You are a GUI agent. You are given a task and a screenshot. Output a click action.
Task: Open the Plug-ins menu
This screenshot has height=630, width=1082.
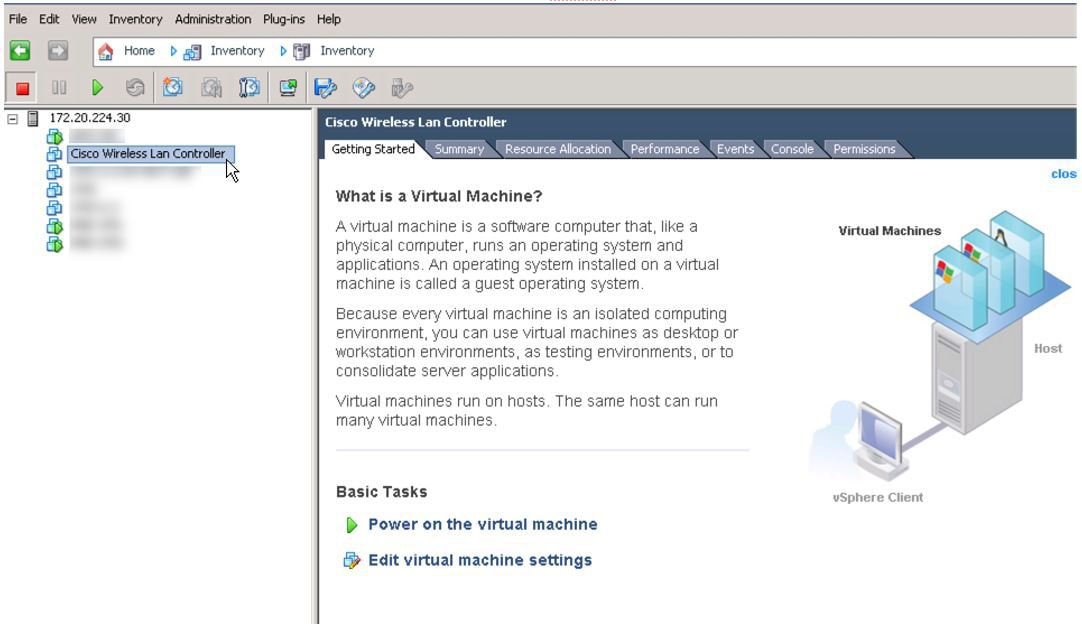pos(284,19)
